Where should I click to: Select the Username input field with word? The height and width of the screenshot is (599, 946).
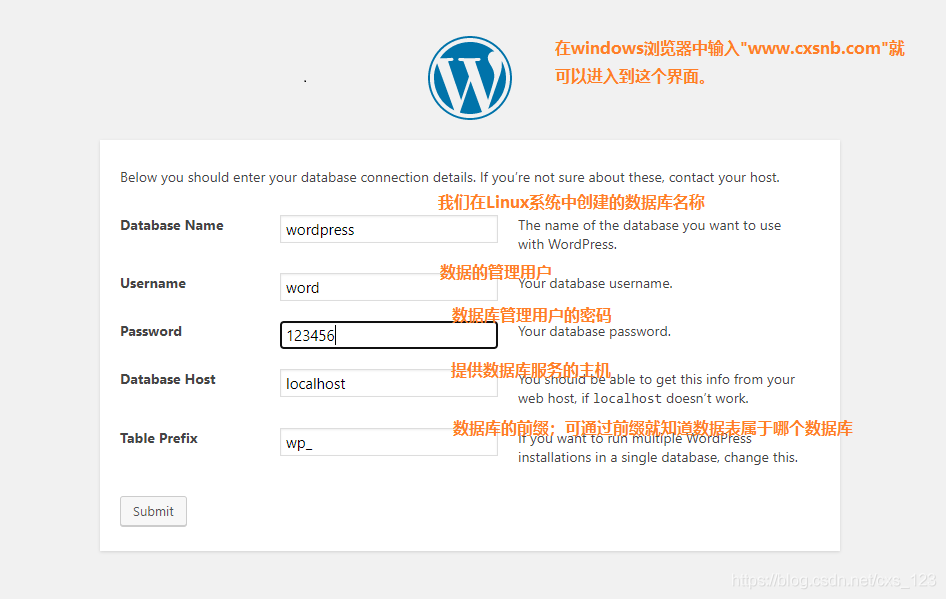389,287
